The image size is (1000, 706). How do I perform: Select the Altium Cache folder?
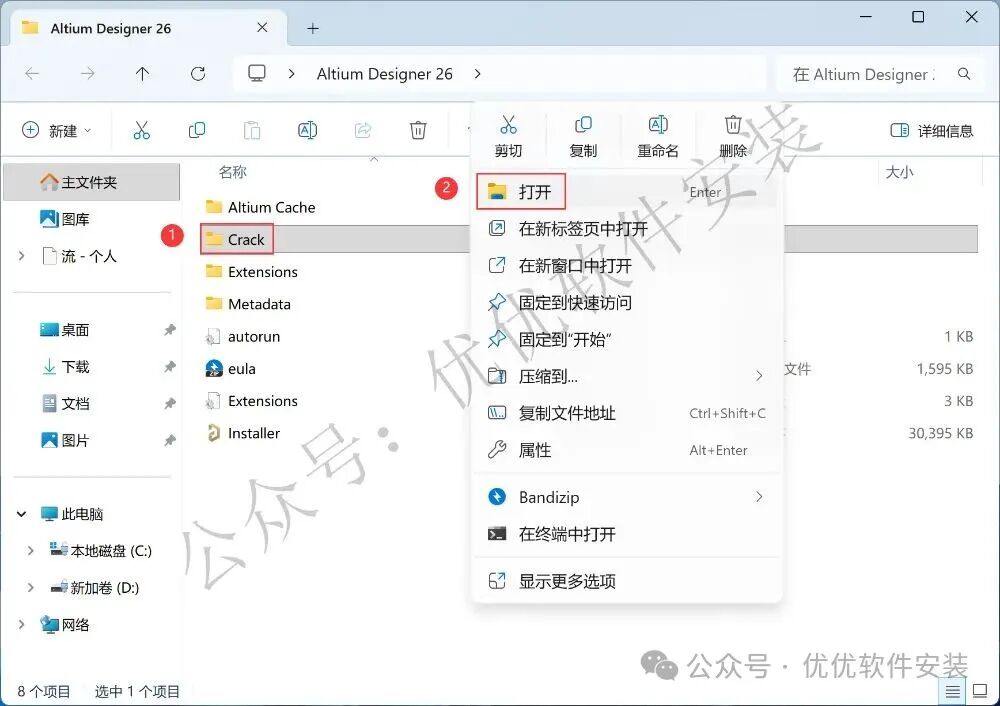(260, 207)
